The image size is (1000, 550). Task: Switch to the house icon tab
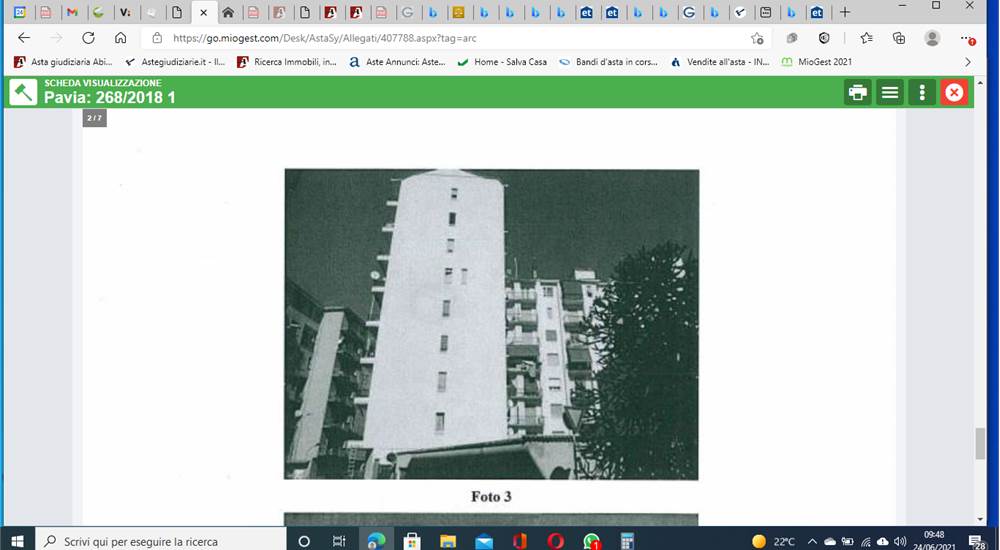pyautogui.click(x=228, y=12)
